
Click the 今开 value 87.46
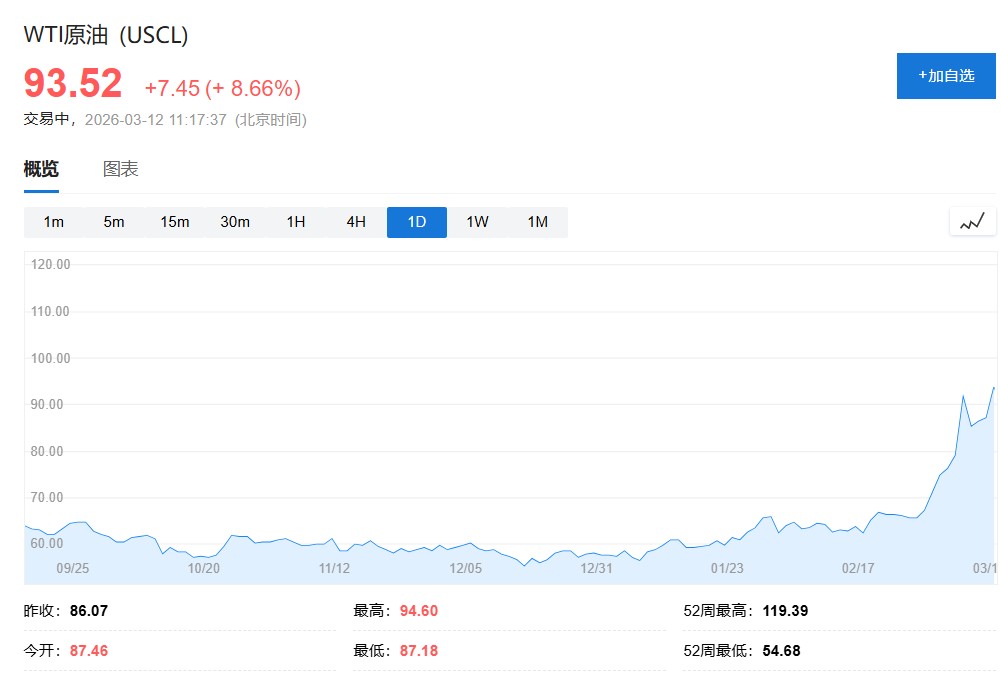click(x=89, y=651)
